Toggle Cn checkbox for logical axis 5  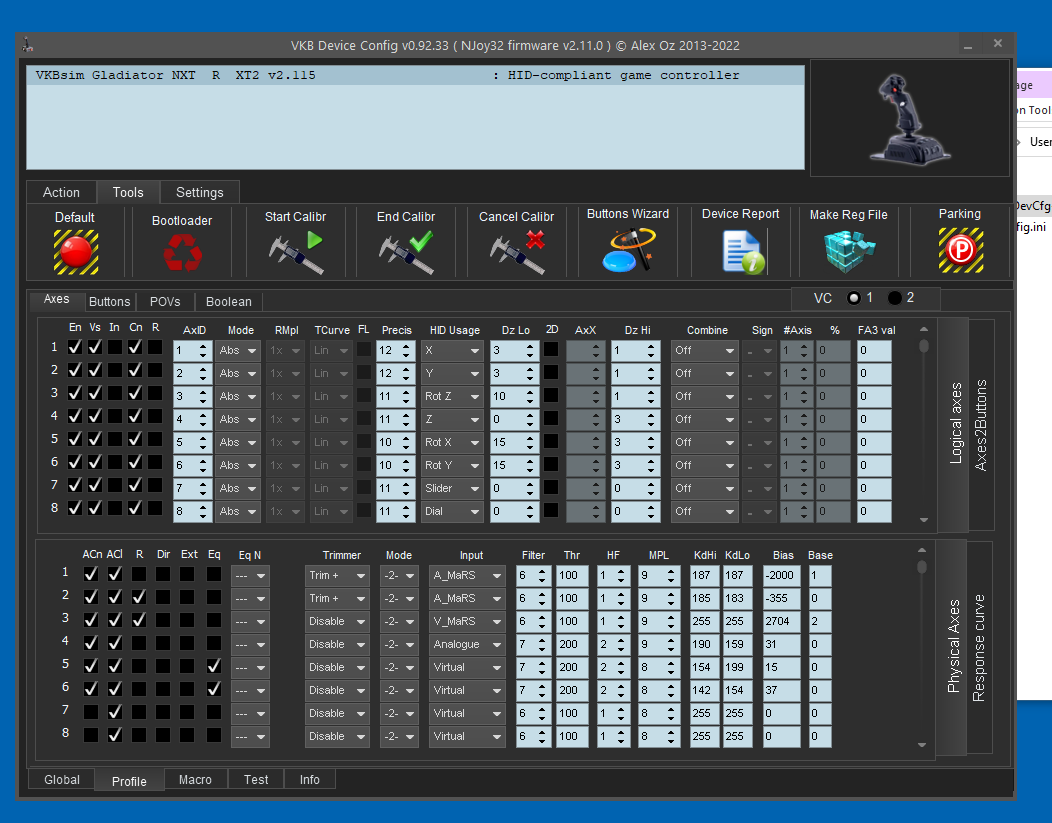[x=135, y=439]
